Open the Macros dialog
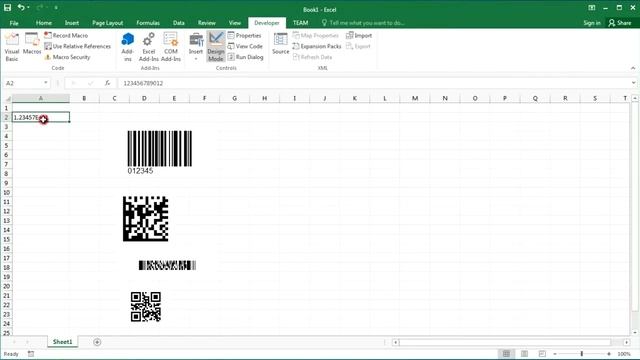Screen dimensions: 640x360 pos(32,44)
